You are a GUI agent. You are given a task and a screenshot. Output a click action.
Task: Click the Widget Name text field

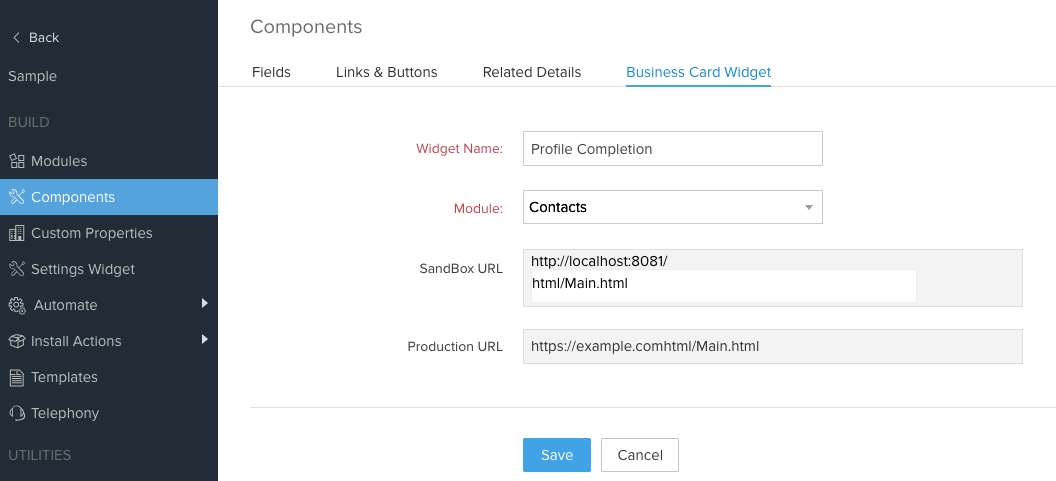[x=672, y=149]
